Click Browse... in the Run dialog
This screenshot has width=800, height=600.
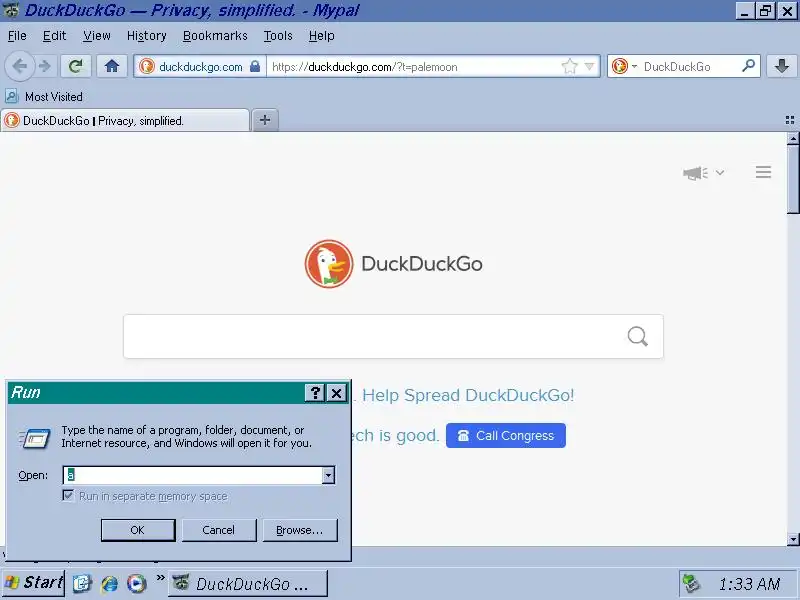point(299,530)
